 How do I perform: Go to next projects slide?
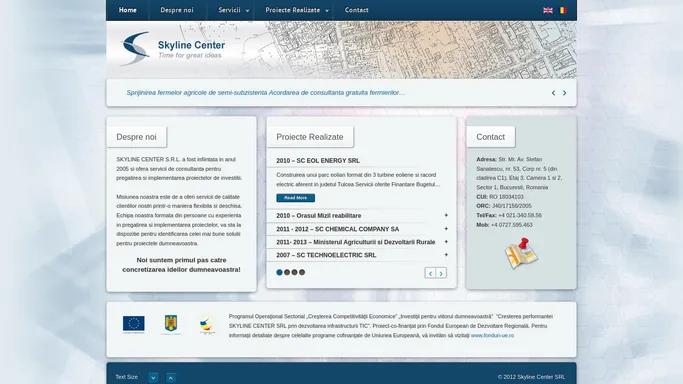point(441,273)
